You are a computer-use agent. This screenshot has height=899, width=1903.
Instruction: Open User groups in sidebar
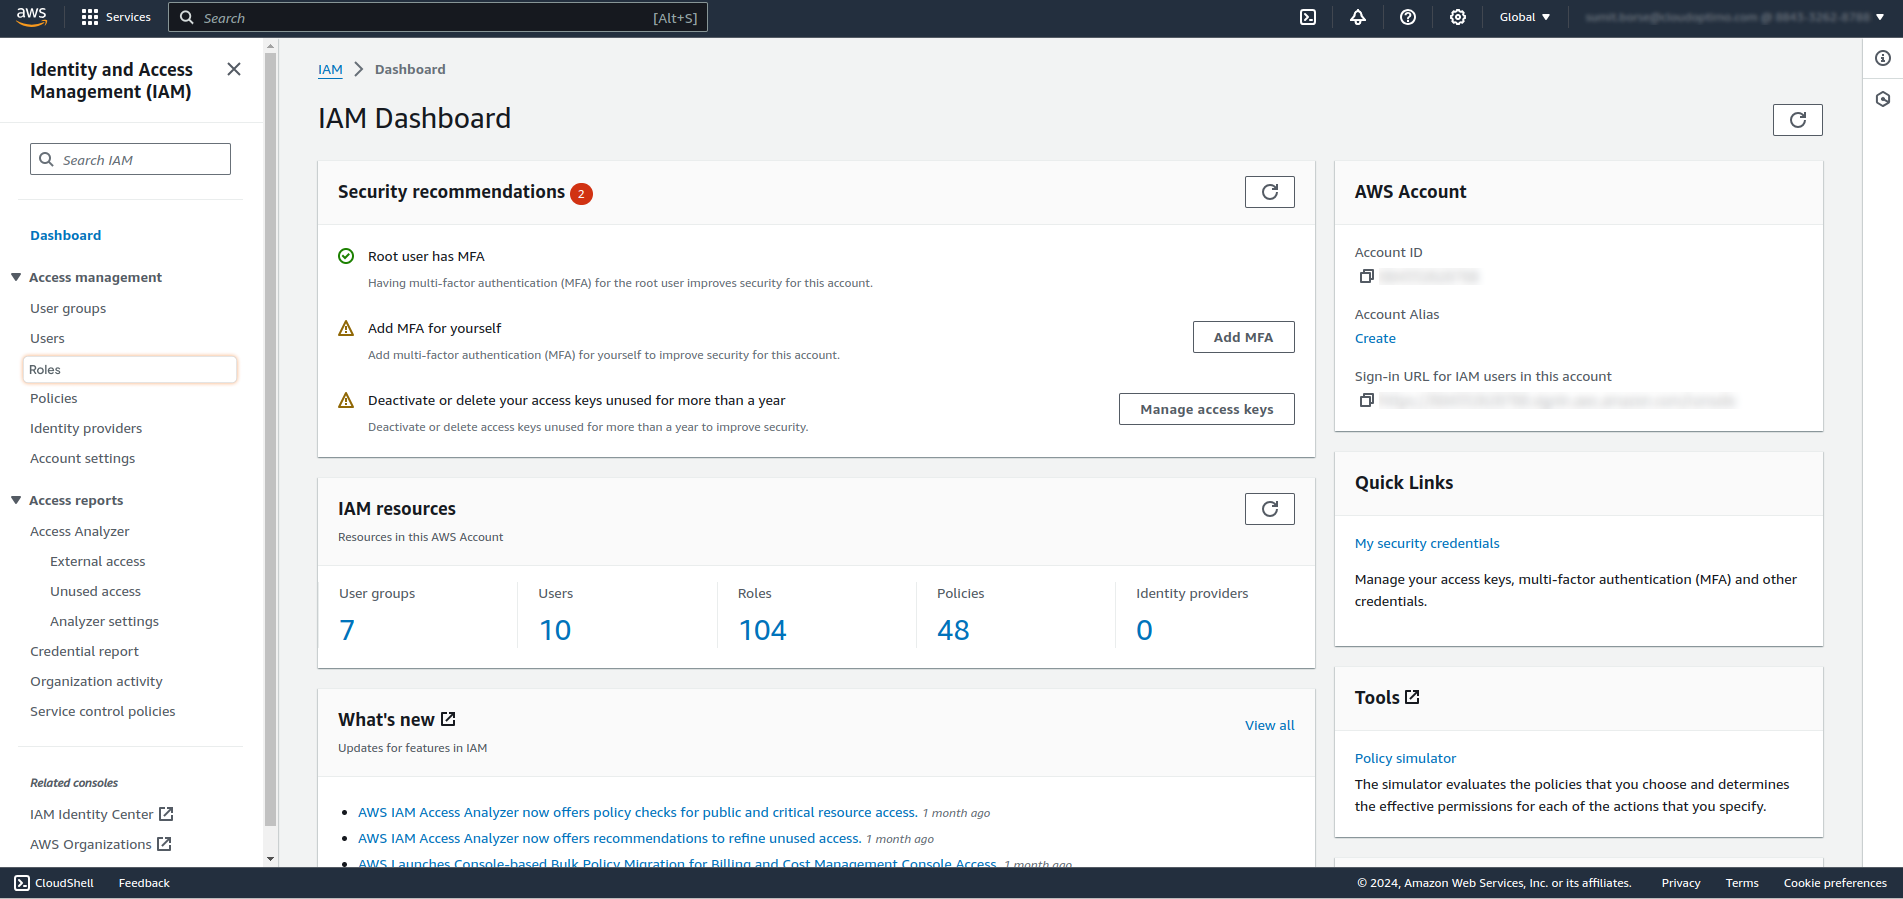pyautogui.click(x=68, y=308)
